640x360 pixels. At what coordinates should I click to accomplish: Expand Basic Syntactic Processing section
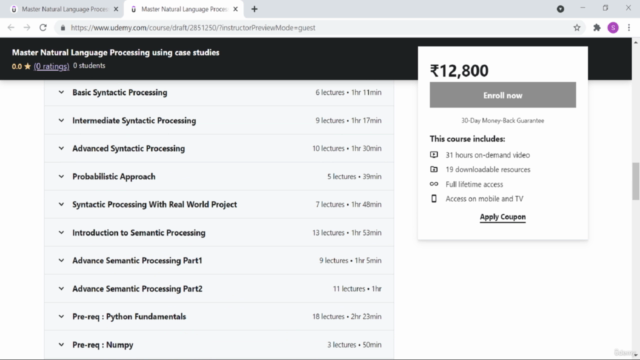(x=219, y=93)
